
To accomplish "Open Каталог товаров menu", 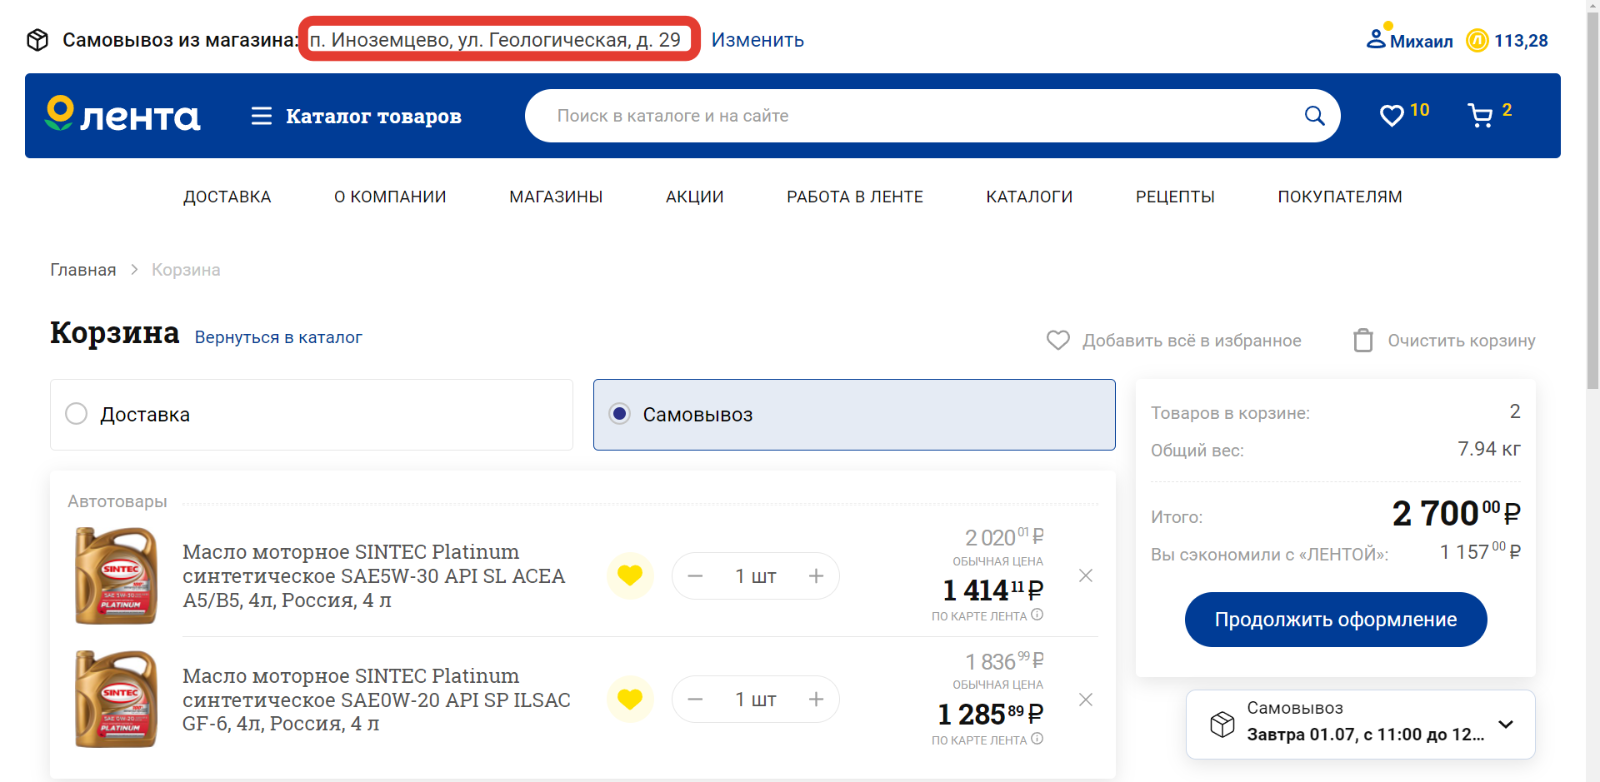I will 373,116.
